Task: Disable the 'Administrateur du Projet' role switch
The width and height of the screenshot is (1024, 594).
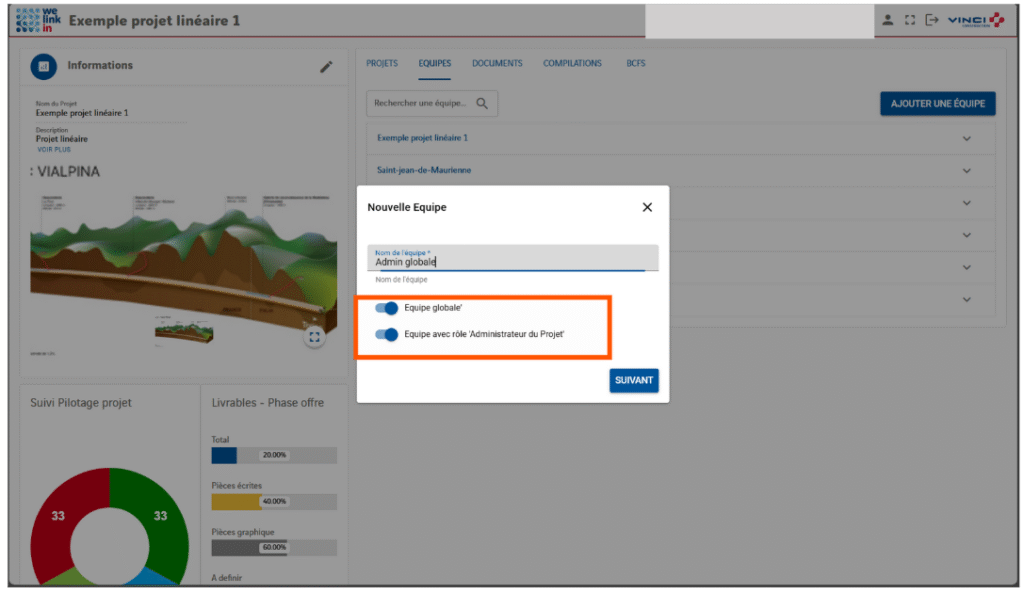Action: coord(386,334)
